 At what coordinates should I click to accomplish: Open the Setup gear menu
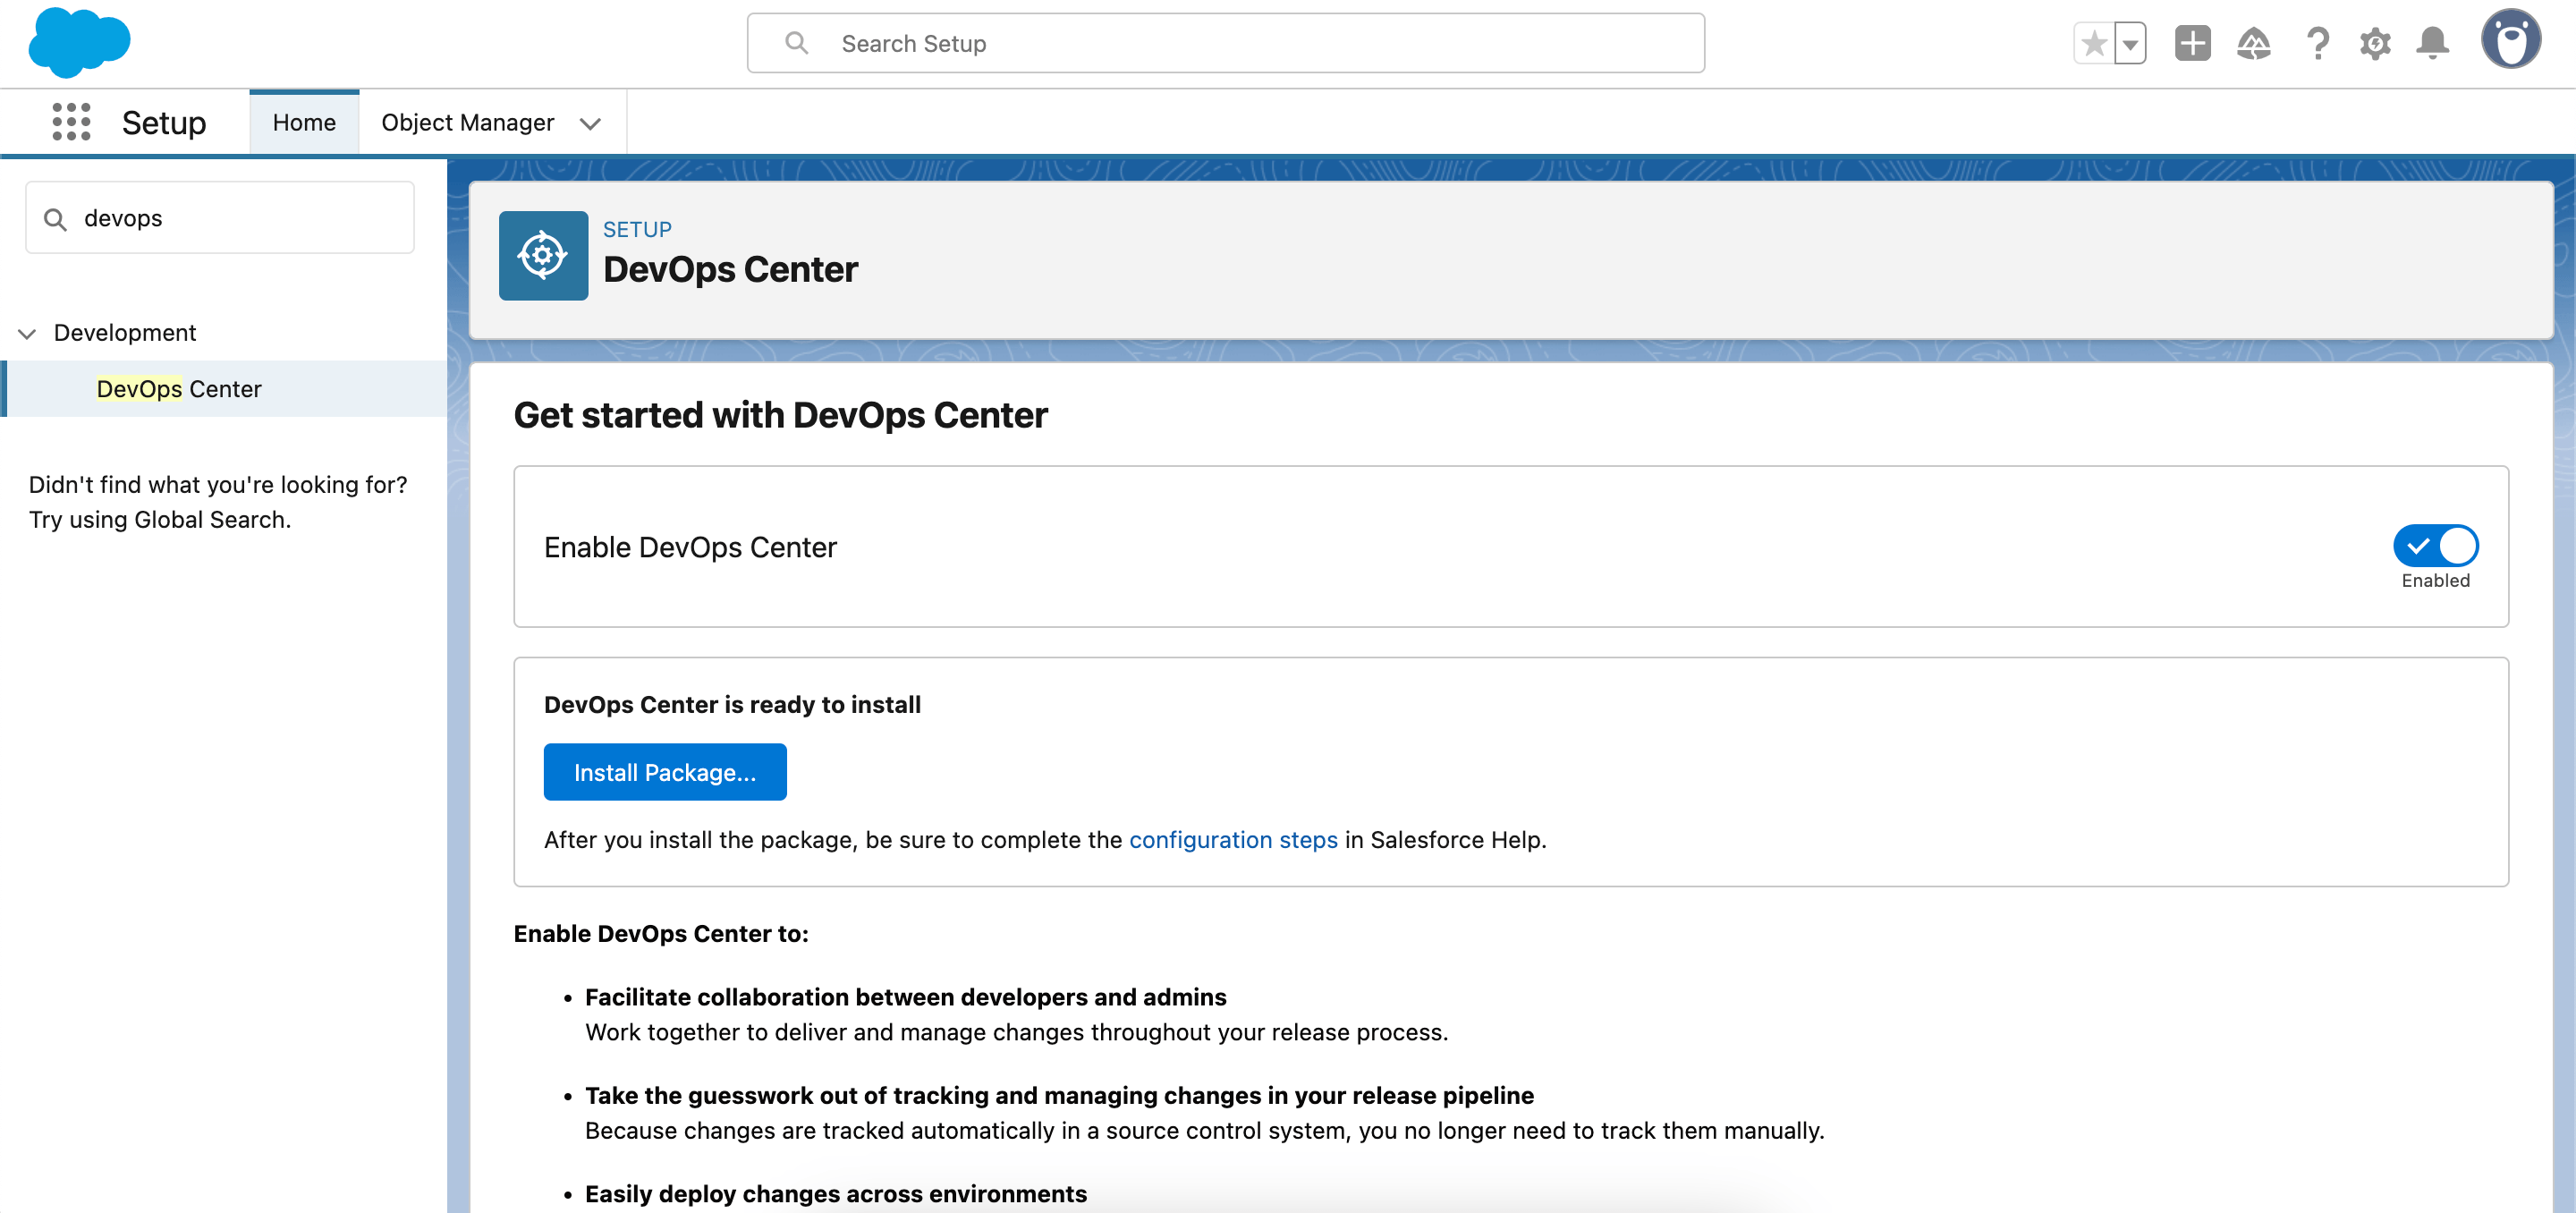(2375, 44)
